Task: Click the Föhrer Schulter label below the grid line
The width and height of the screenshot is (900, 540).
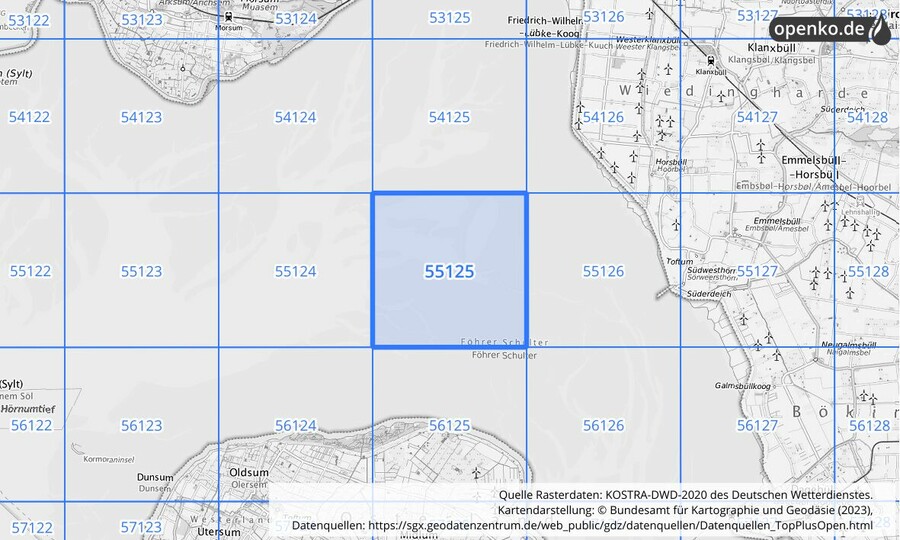Action: coord(504,355)
